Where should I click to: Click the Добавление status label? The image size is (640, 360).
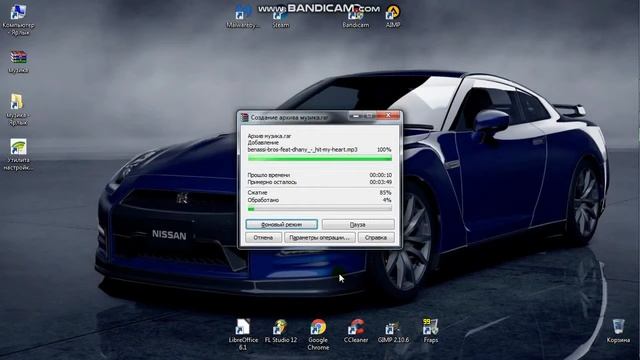(263, 143)
